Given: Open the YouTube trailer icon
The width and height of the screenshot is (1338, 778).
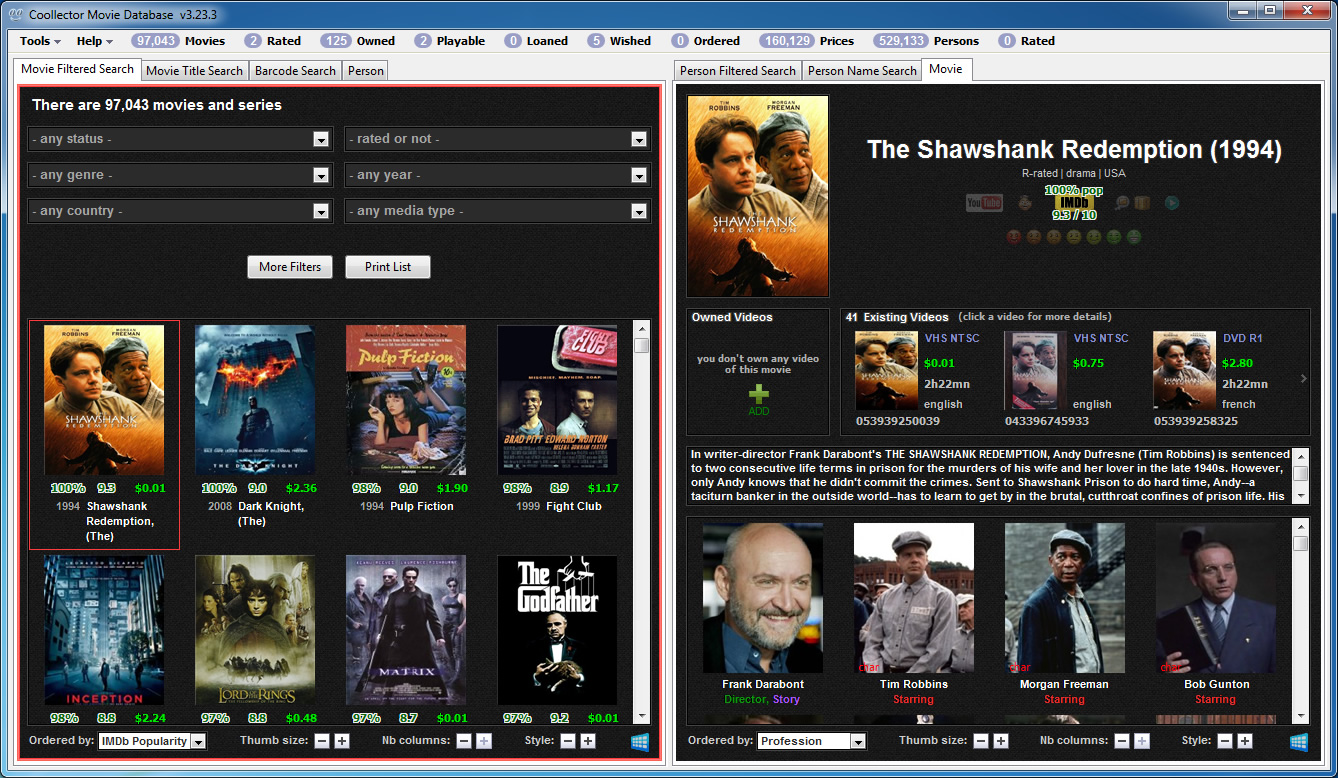Looking at the screenshot, I should [984, 203].
